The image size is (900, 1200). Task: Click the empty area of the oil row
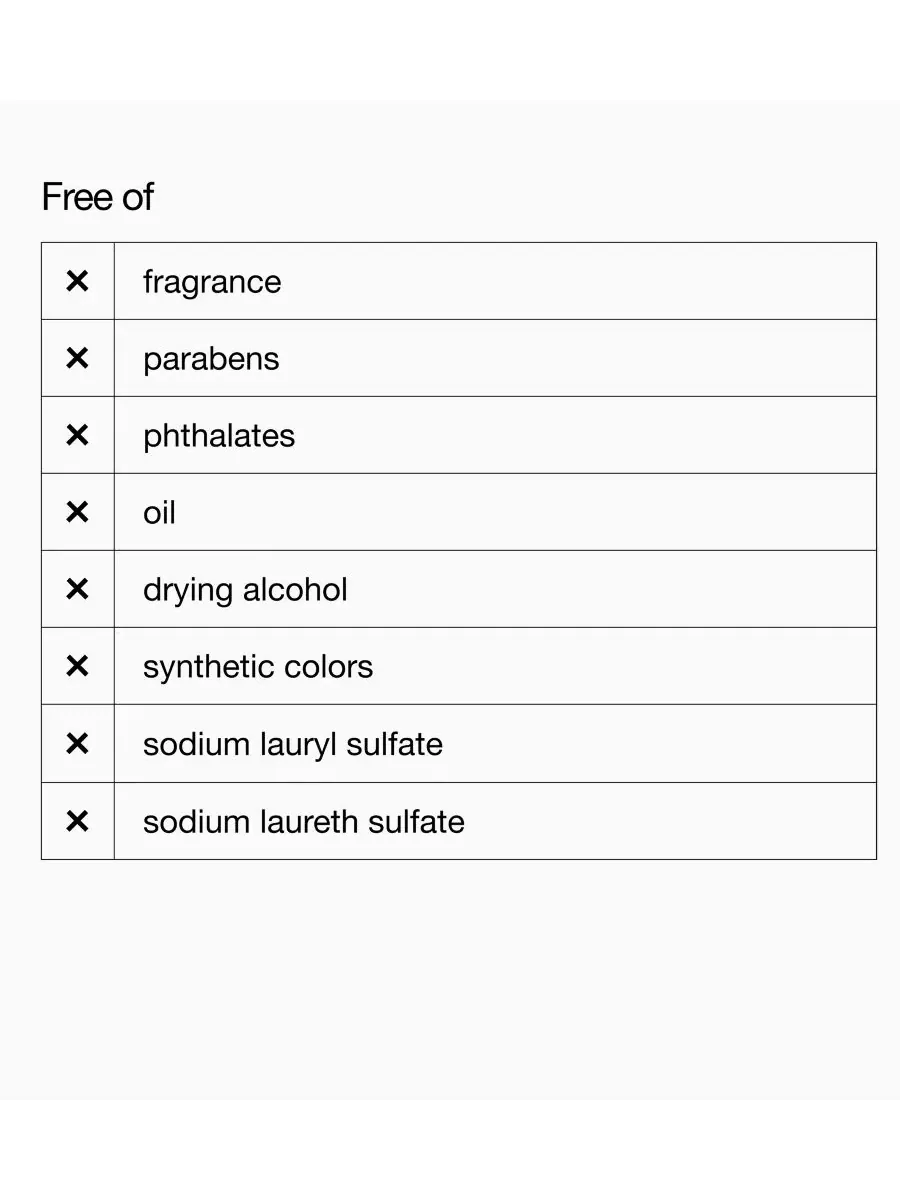(x=525, y=512)
